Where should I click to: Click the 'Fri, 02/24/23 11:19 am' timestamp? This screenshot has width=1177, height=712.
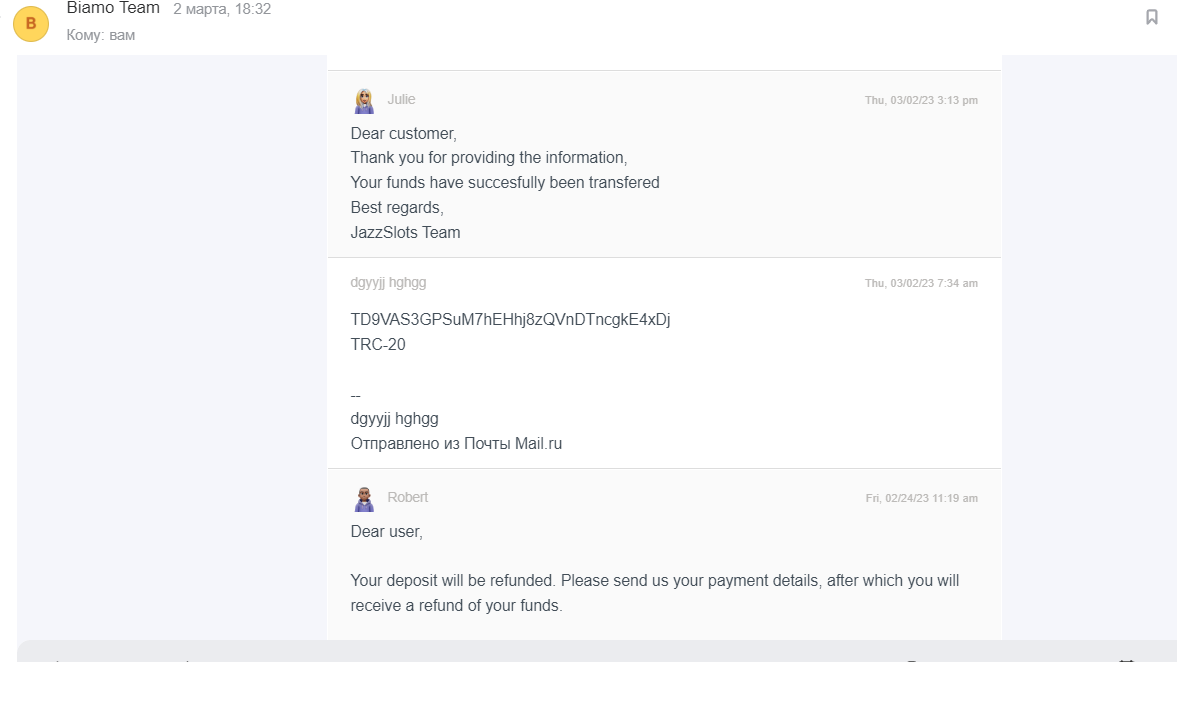coord(921,498)
